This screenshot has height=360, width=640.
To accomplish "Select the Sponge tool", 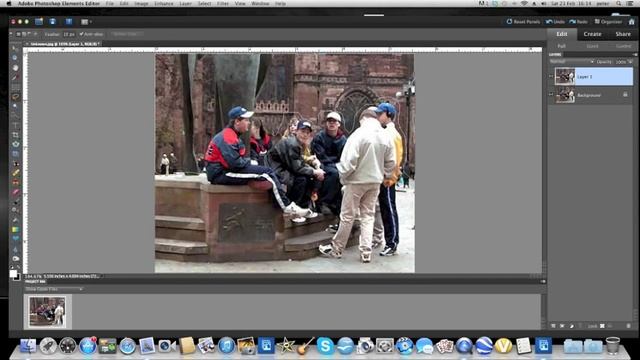I will coord(16,258).
